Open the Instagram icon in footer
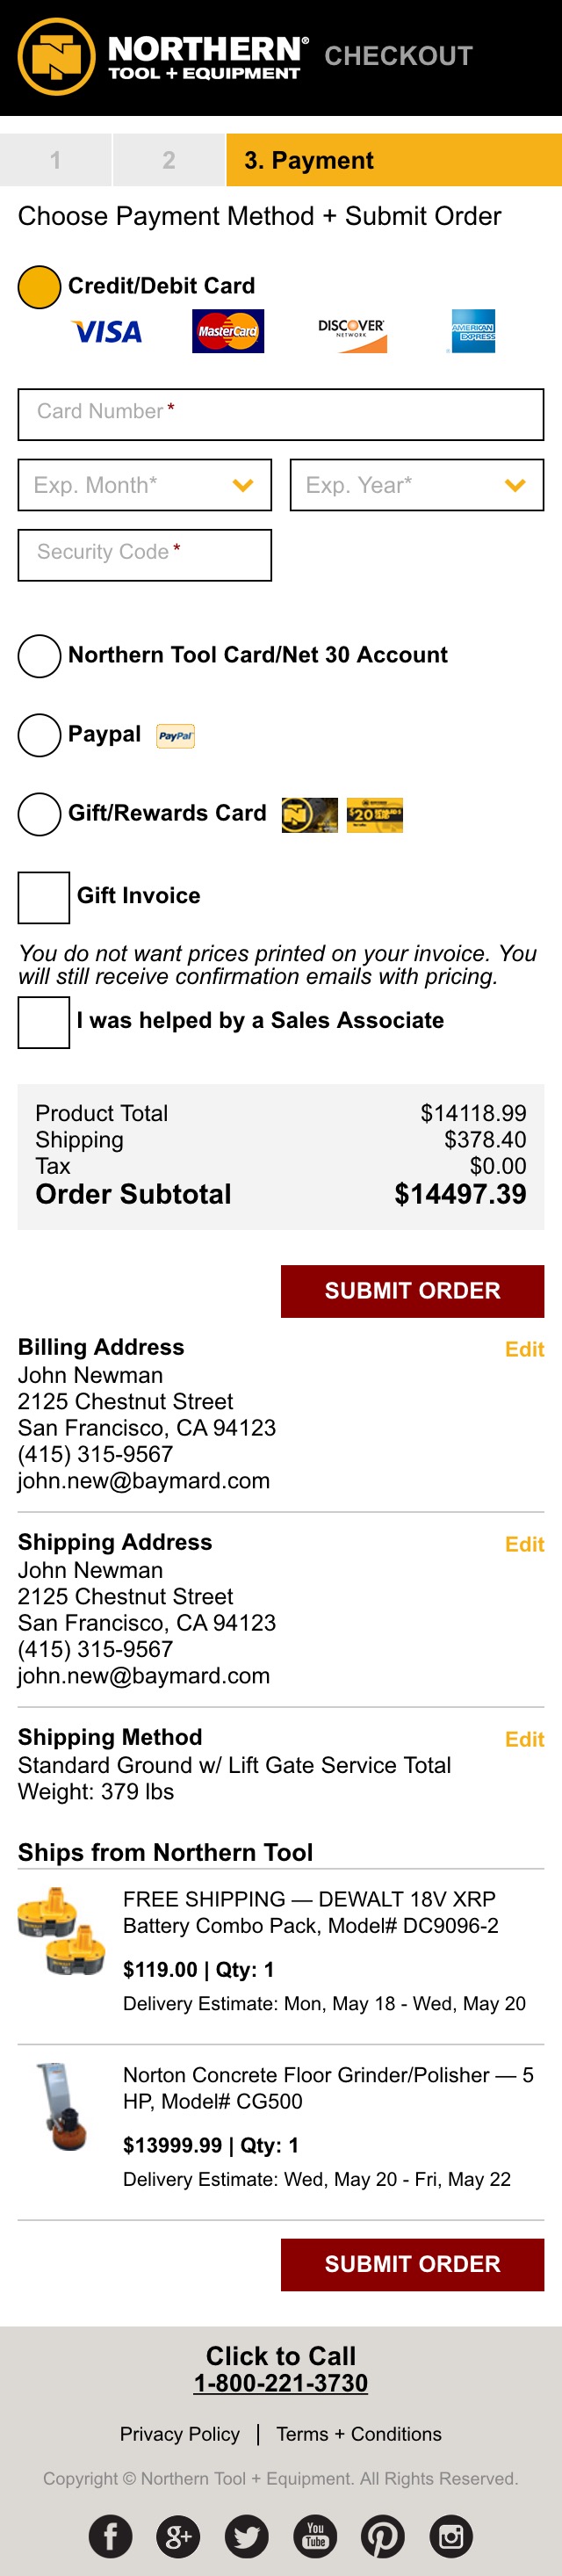The image size is (562, 2576). [x=451, y=2535]
